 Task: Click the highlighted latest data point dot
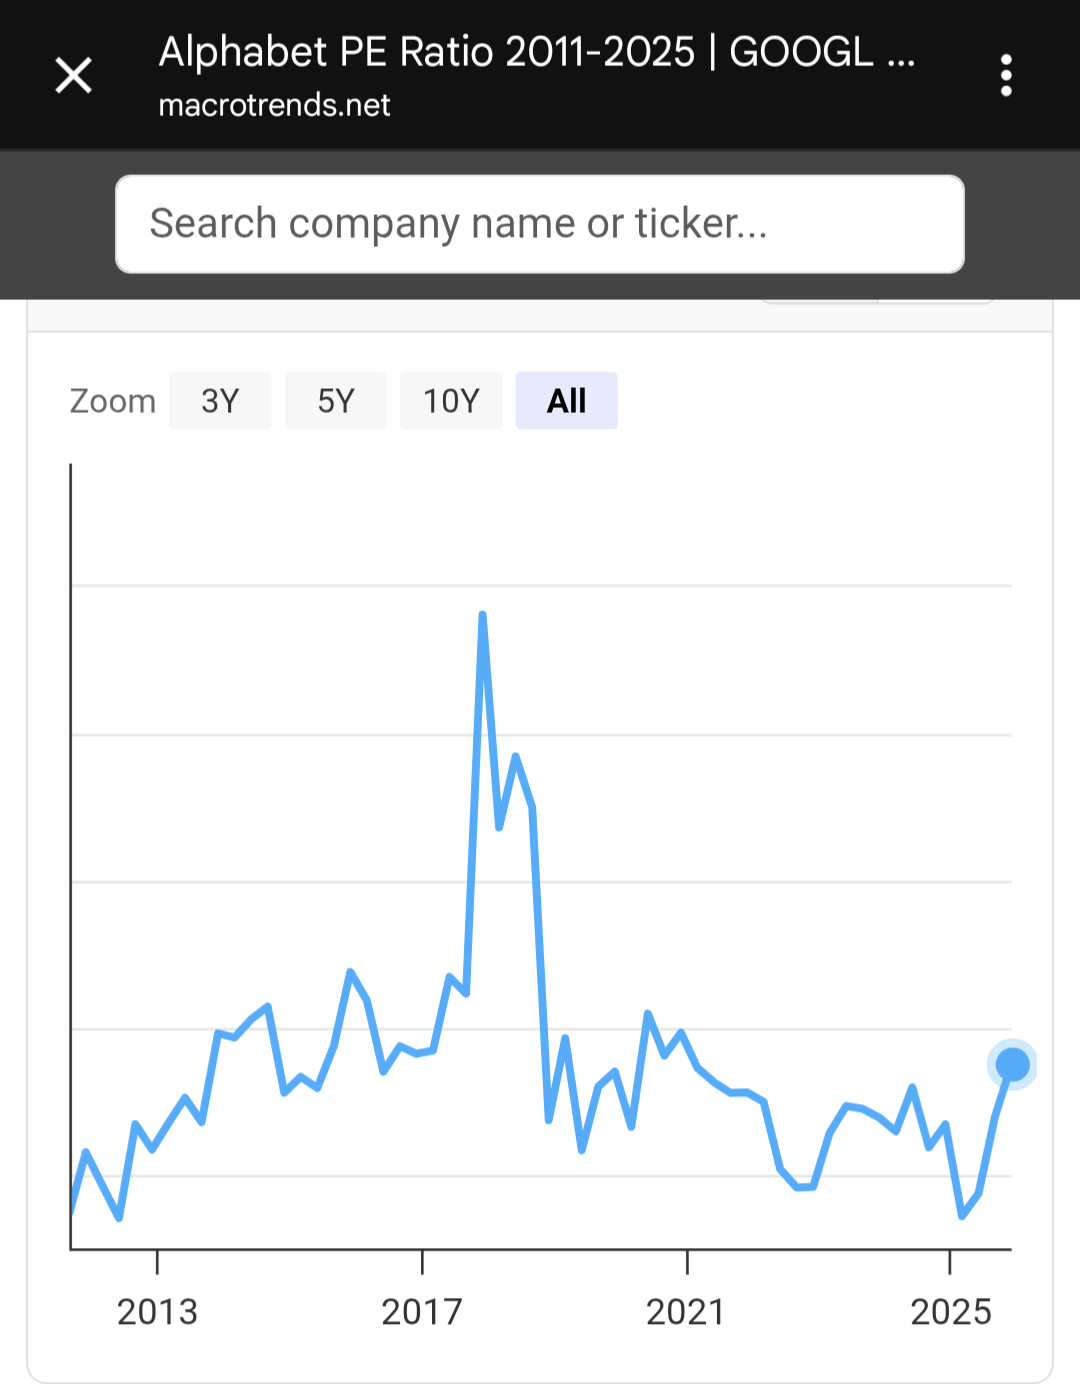click(x=1012, y=1065)
